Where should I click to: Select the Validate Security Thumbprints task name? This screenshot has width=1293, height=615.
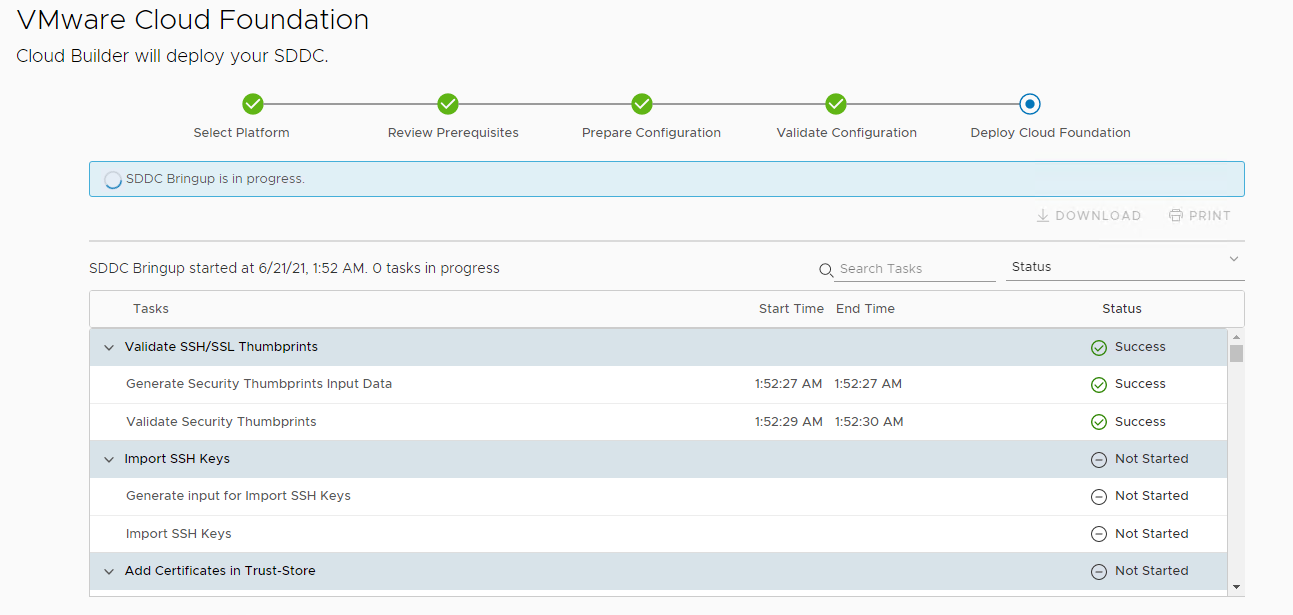[221, 422]
